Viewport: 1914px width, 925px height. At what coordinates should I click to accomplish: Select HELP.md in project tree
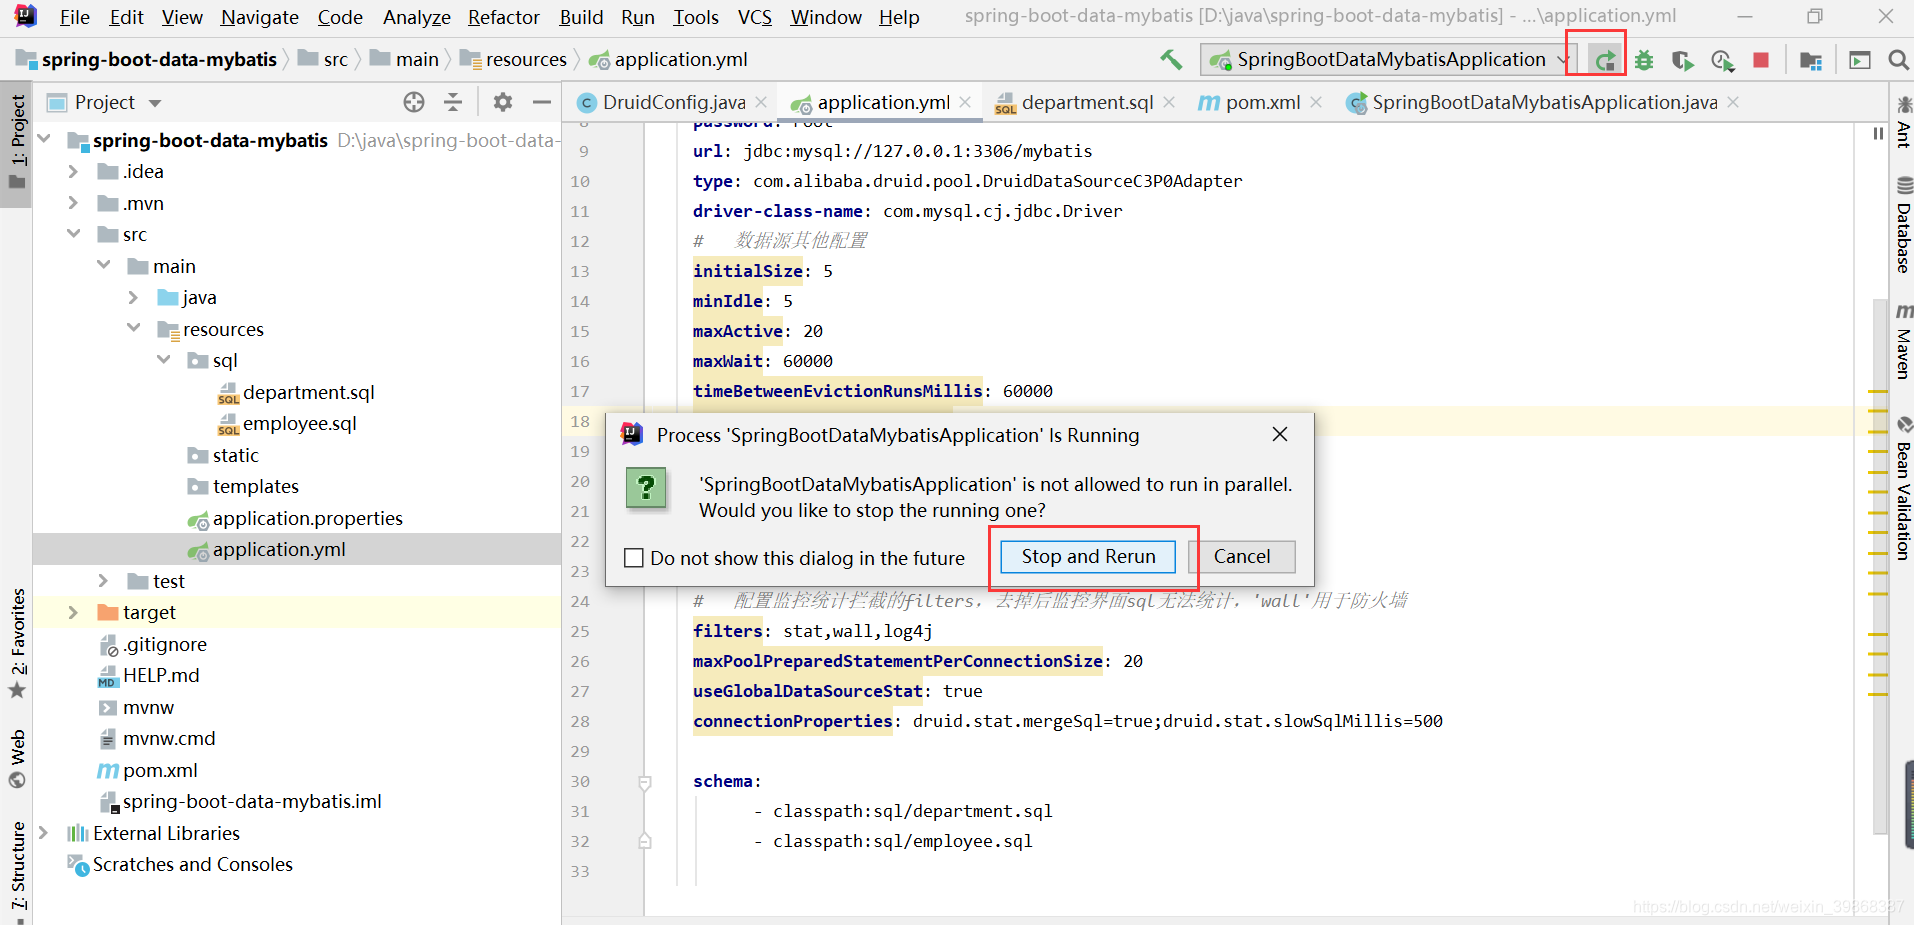[160, 675]
